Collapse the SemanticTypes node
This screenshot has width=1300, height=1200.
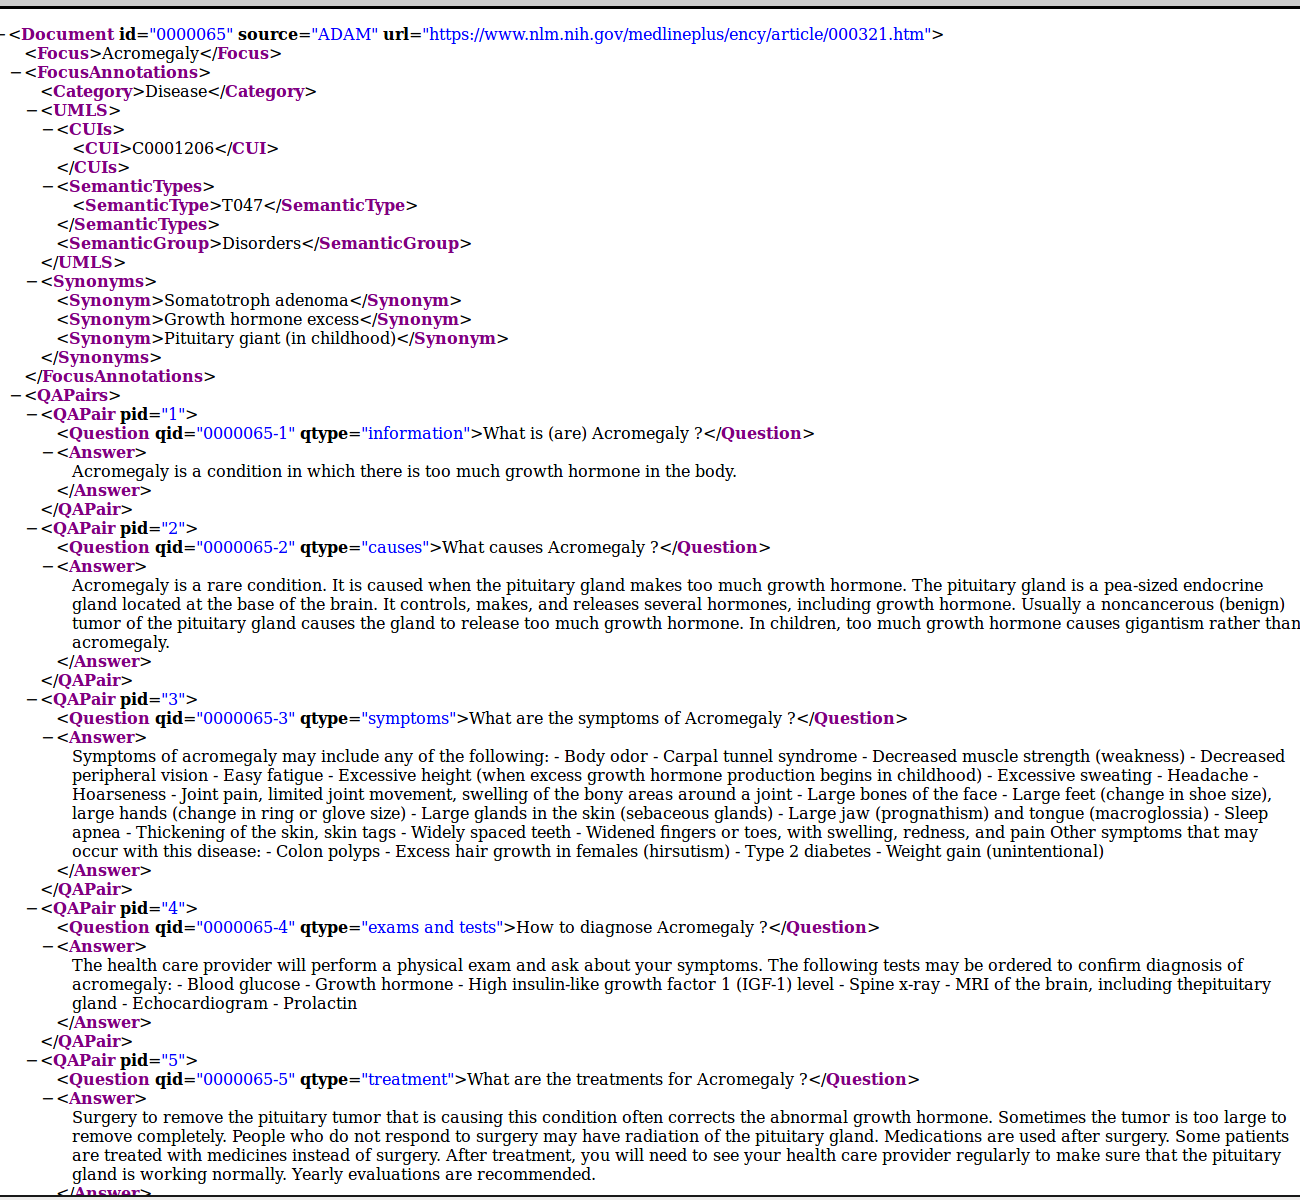[48, 186]
